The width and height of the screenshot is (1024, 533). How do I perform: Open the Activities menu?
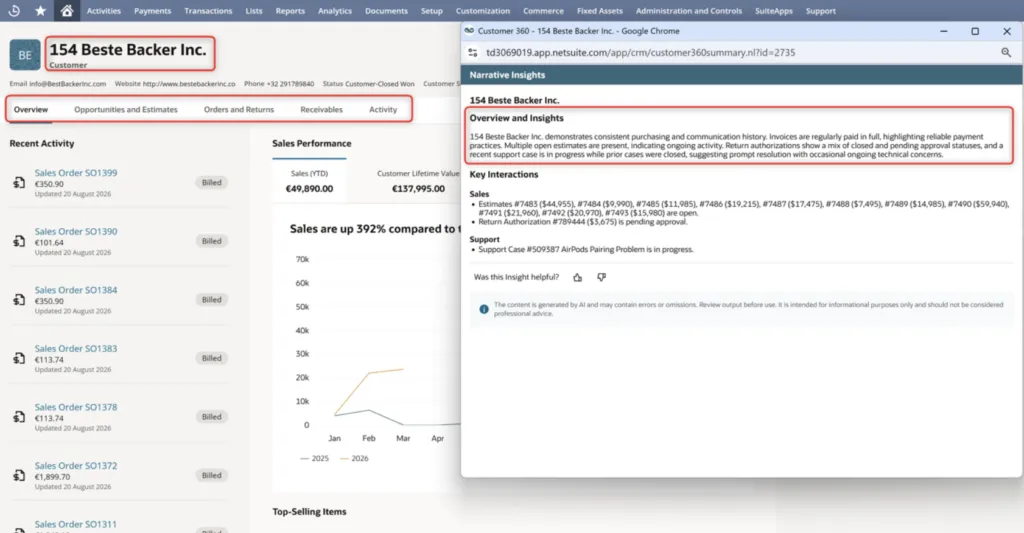104,11
